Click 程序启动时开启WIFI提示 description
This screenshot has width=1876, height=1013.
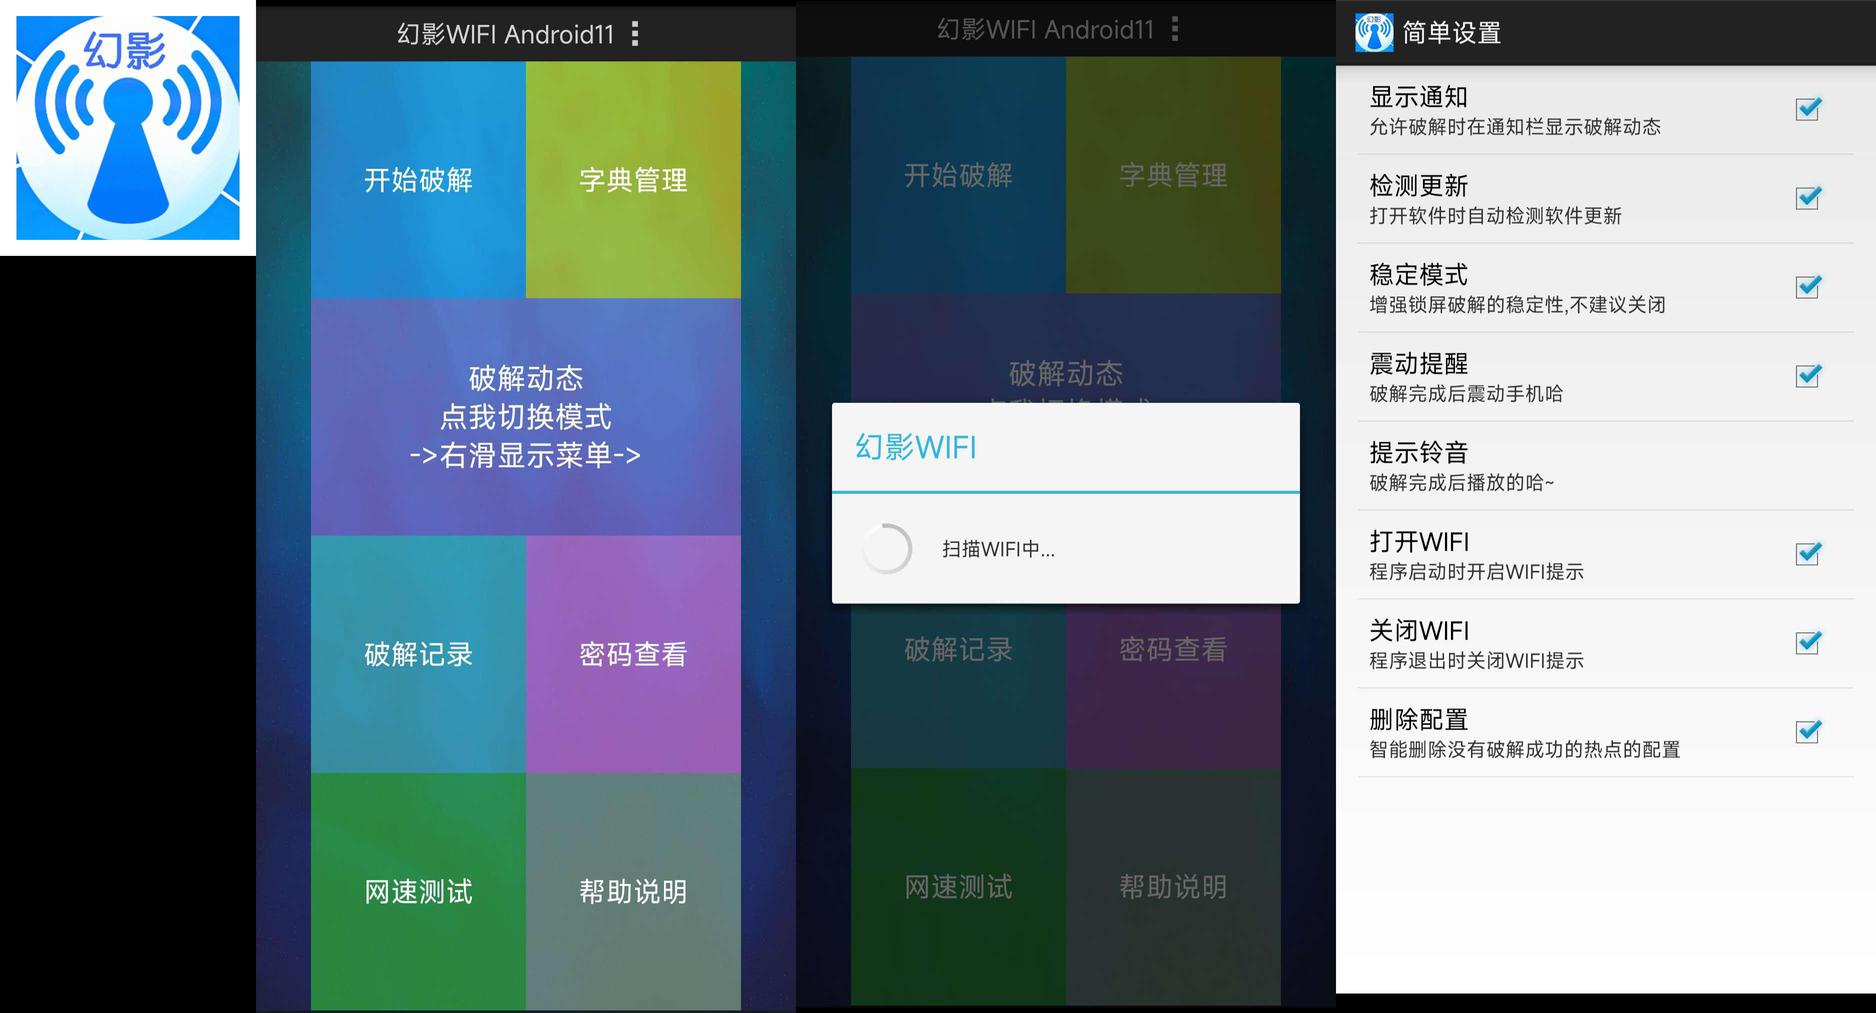point(1476,572)
